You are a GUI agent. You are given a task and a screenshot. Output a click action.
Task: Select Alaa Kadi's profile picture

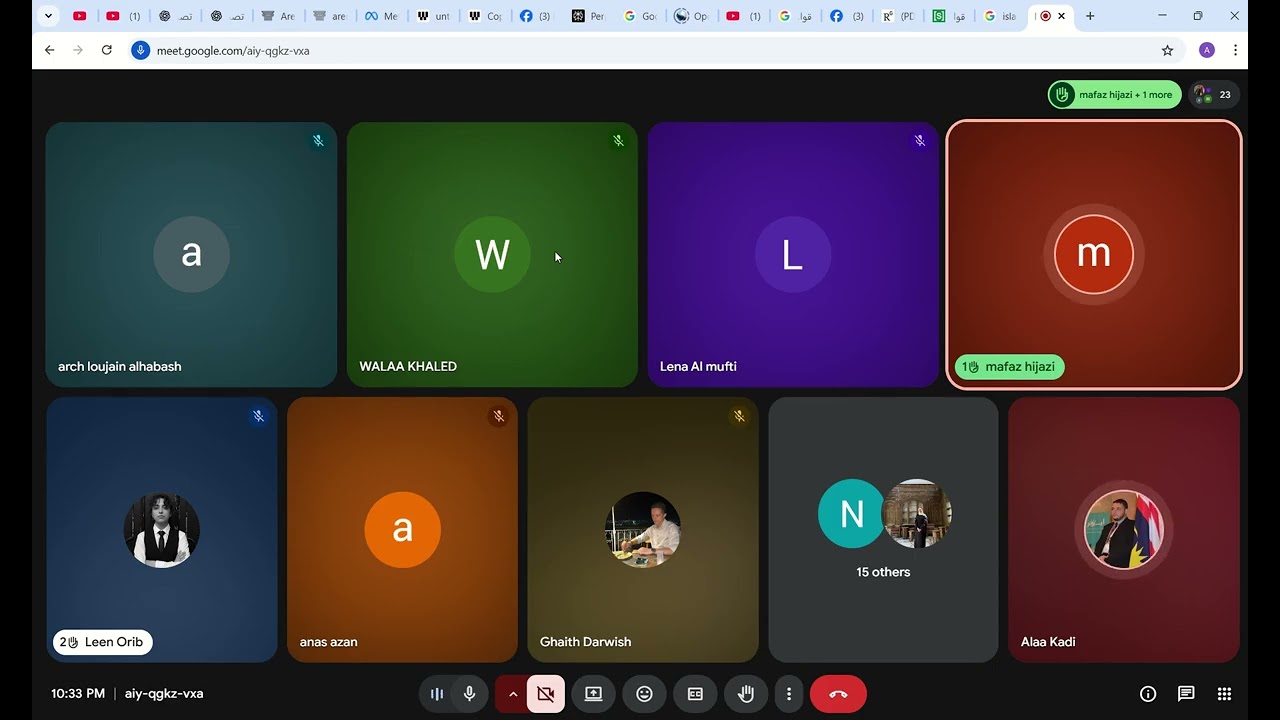coord(1124,530)
